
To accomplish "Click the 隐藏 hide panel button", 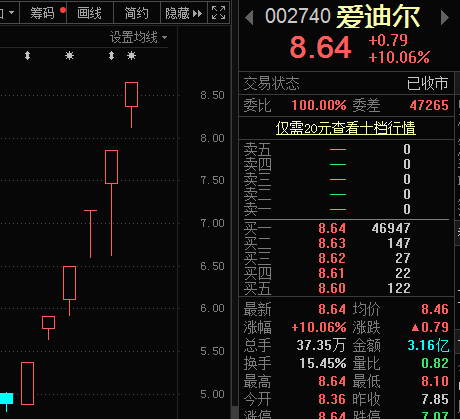I will point(184,13).
